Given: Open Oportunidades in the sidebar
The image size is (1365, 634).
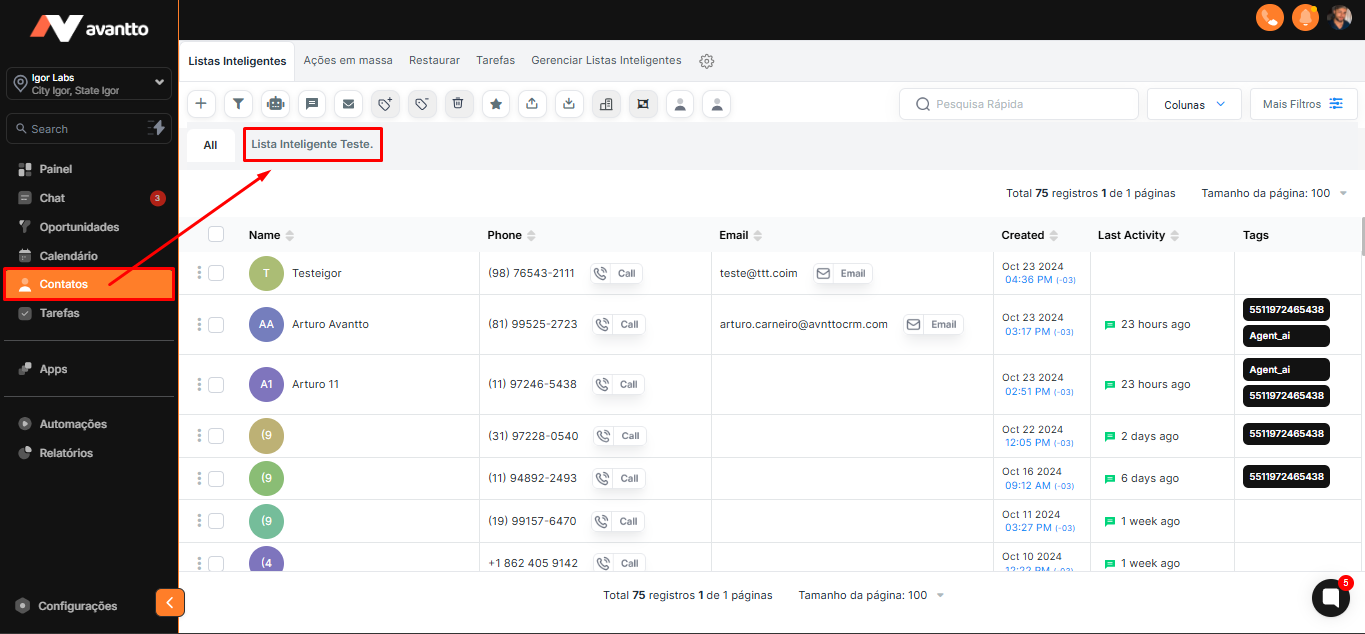Looking at the screenshot, I should [79, 227].
